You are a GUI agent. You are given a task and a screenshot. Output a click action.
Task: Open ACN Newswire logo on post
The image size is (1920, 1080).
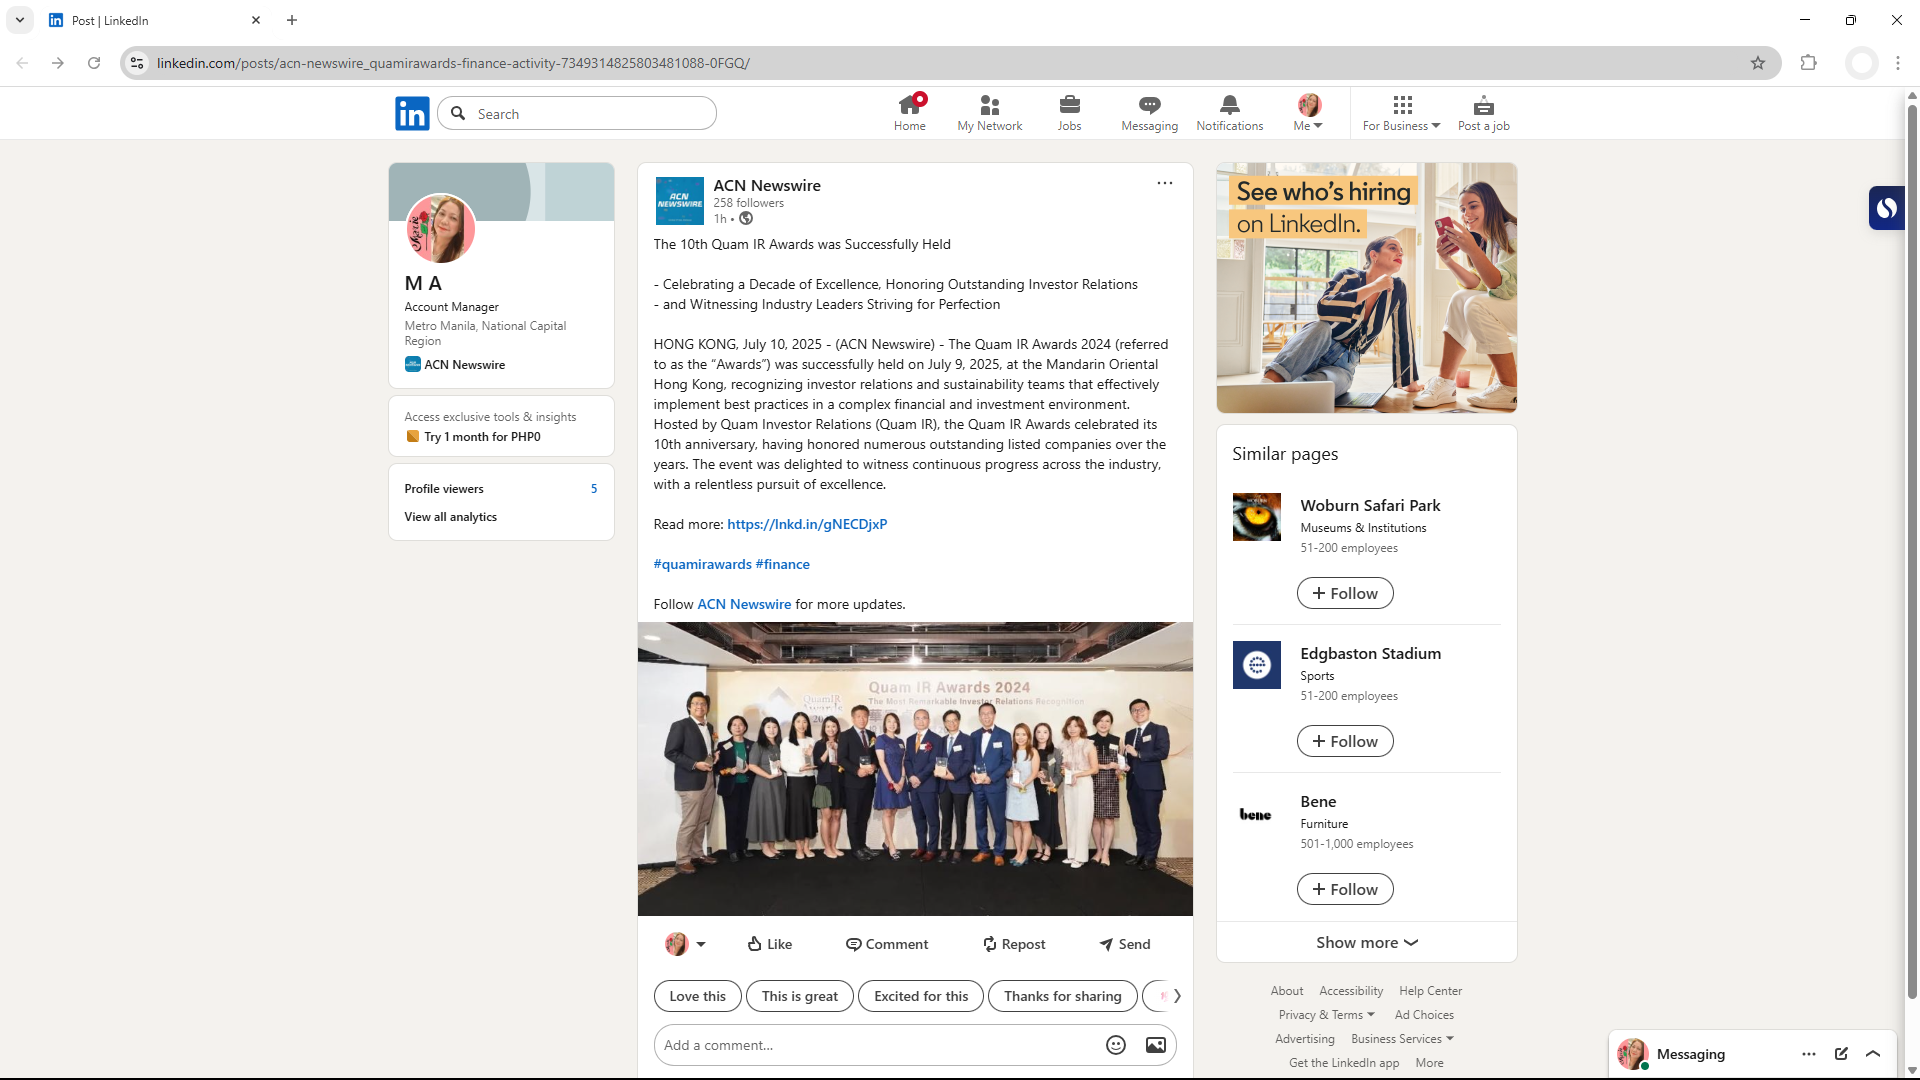680,201
